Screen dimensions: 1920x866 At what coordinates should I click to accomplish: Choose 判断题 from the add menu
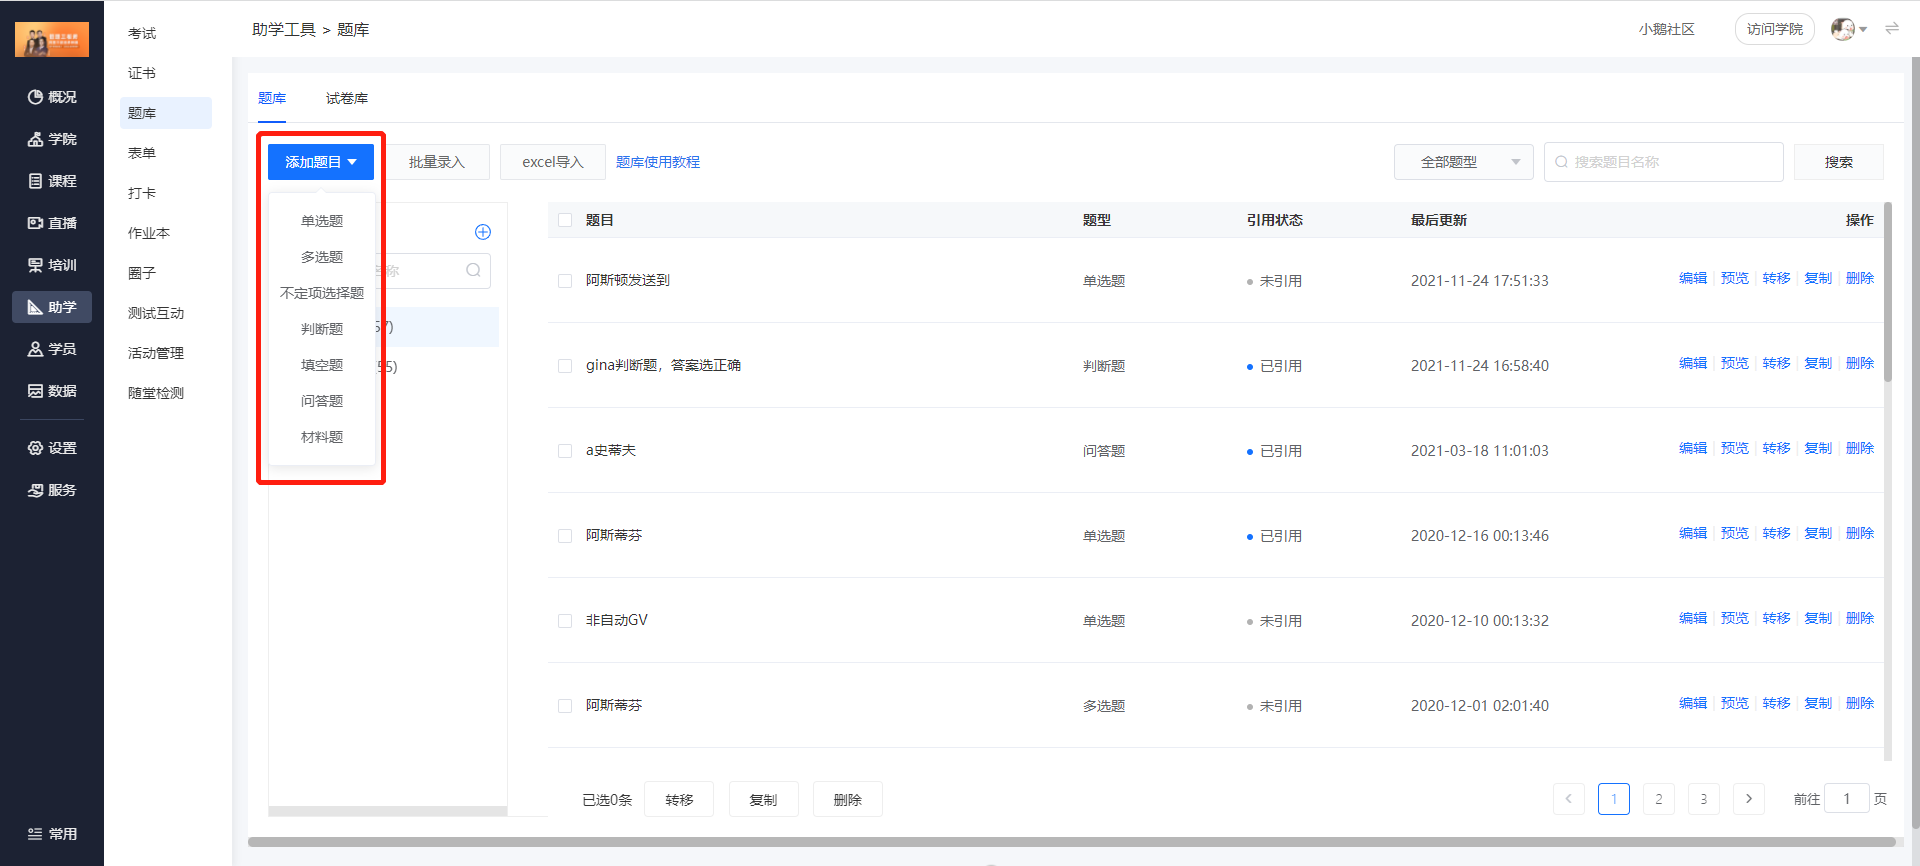coord(322,329)
